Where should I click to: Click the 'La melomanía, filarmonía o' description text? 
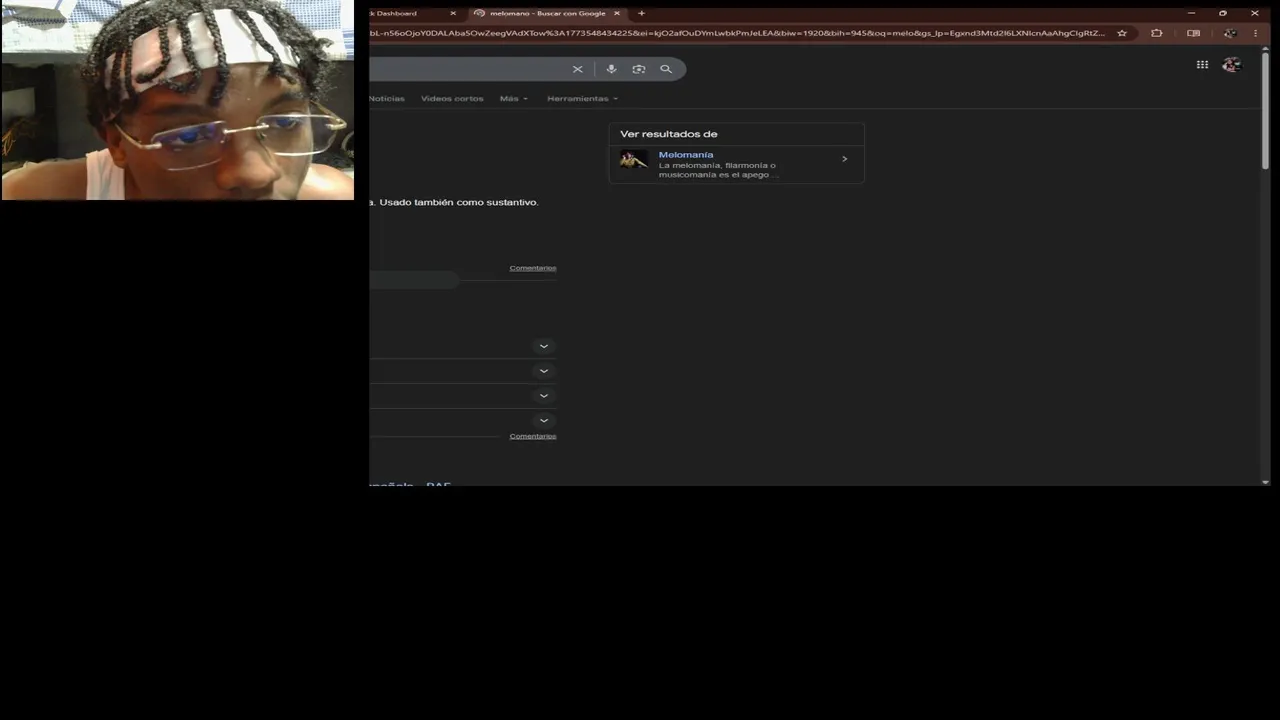coord(717,165)
